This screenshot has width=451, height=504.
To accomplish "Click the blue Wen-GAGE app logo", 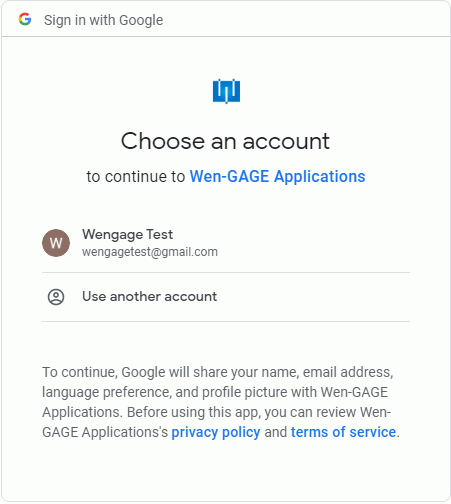I will (x=226, y=91).
